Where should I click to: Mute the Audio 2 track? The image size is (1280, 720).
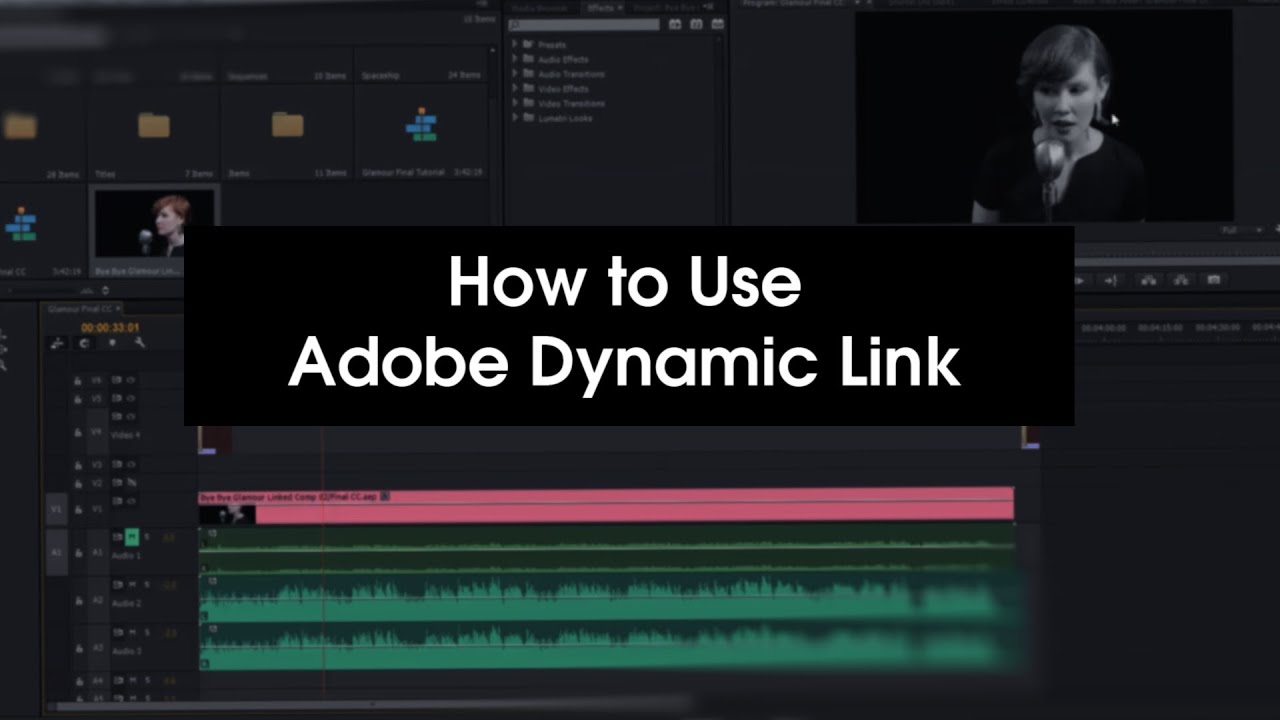pos(131,585)
